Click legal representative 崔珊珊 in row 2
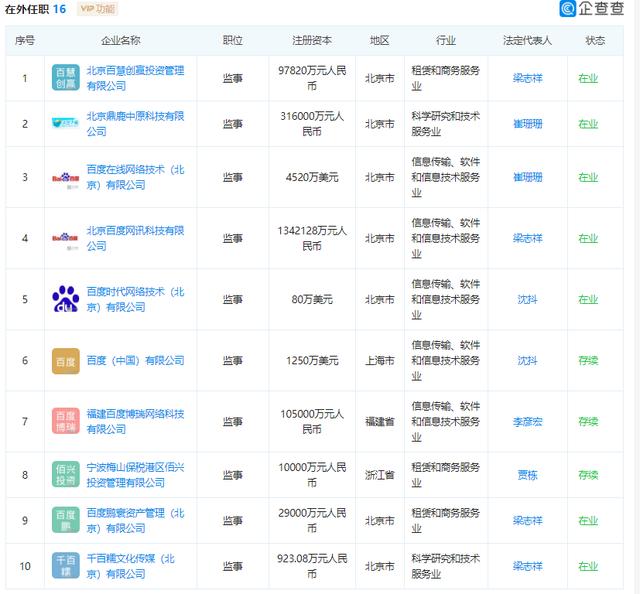640x594 pixels. pos(527,124)
